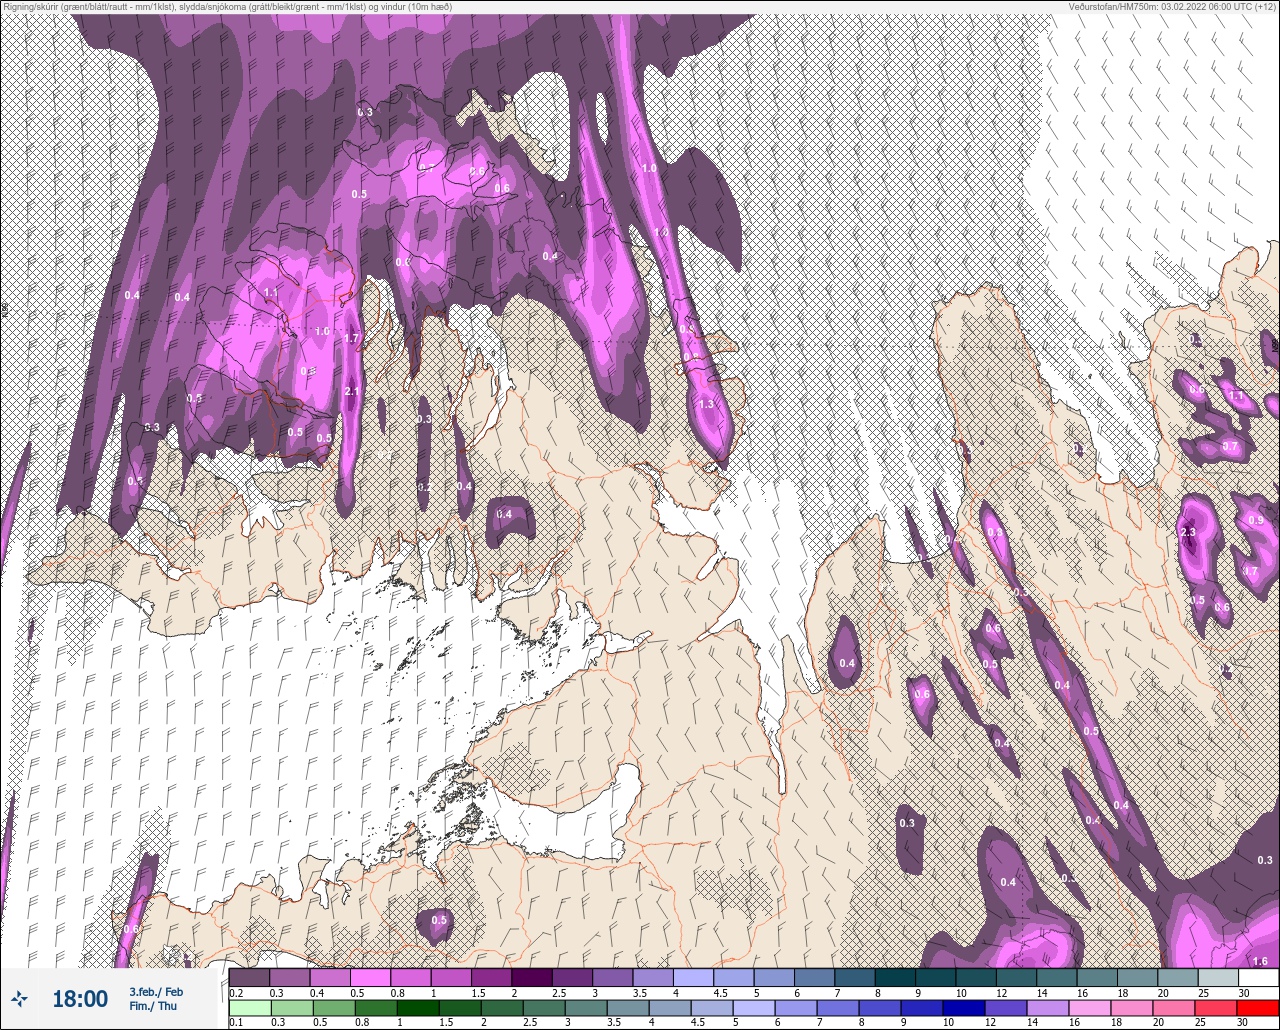Screen dimensions: 1280x1030
Task: Click the 1.6 value at bottom-right corner
Action: click(x=1259, y=960)
